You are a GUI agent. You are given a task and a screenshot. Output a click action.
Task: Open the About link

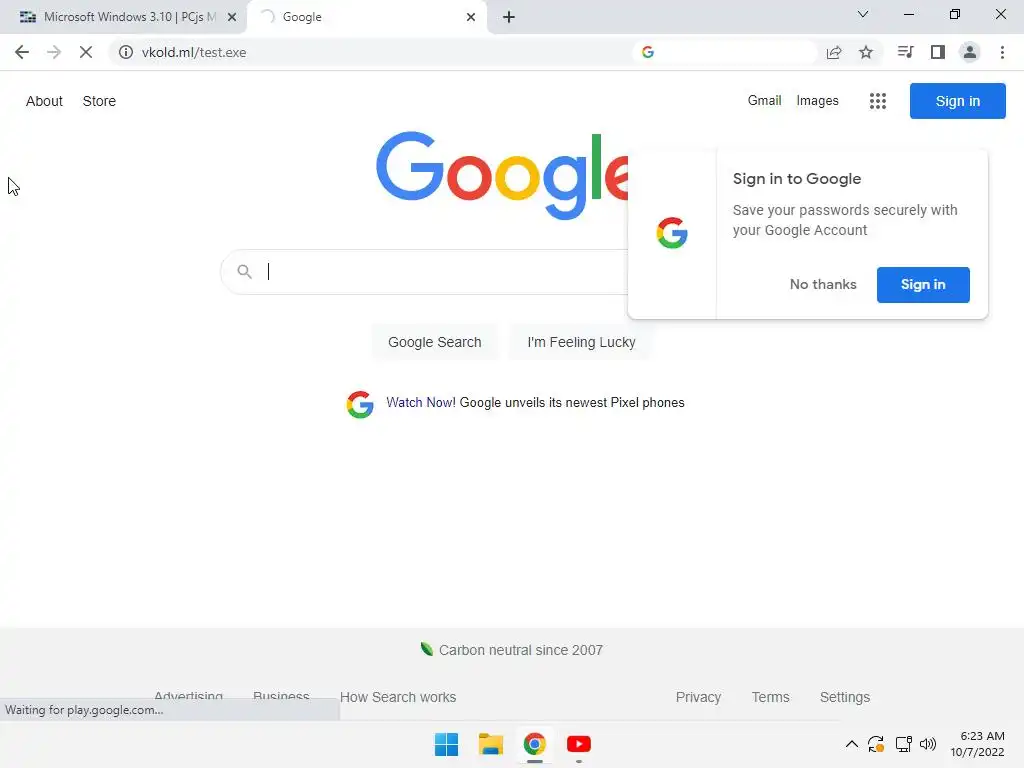coord(44,101)
